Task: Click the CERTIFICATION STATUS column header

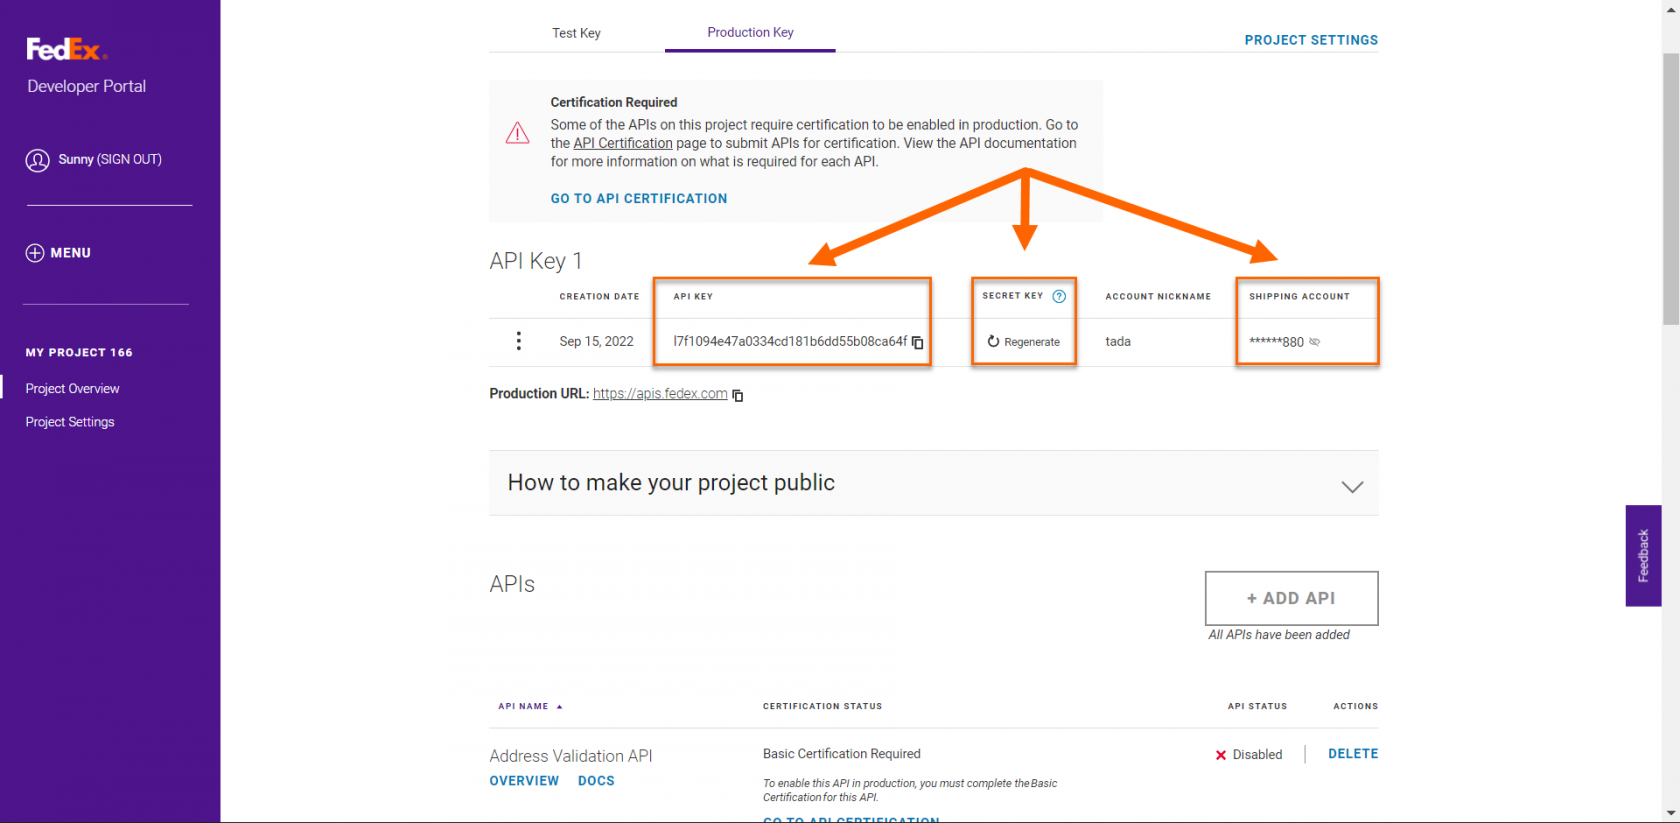Action: coord(822,706)
